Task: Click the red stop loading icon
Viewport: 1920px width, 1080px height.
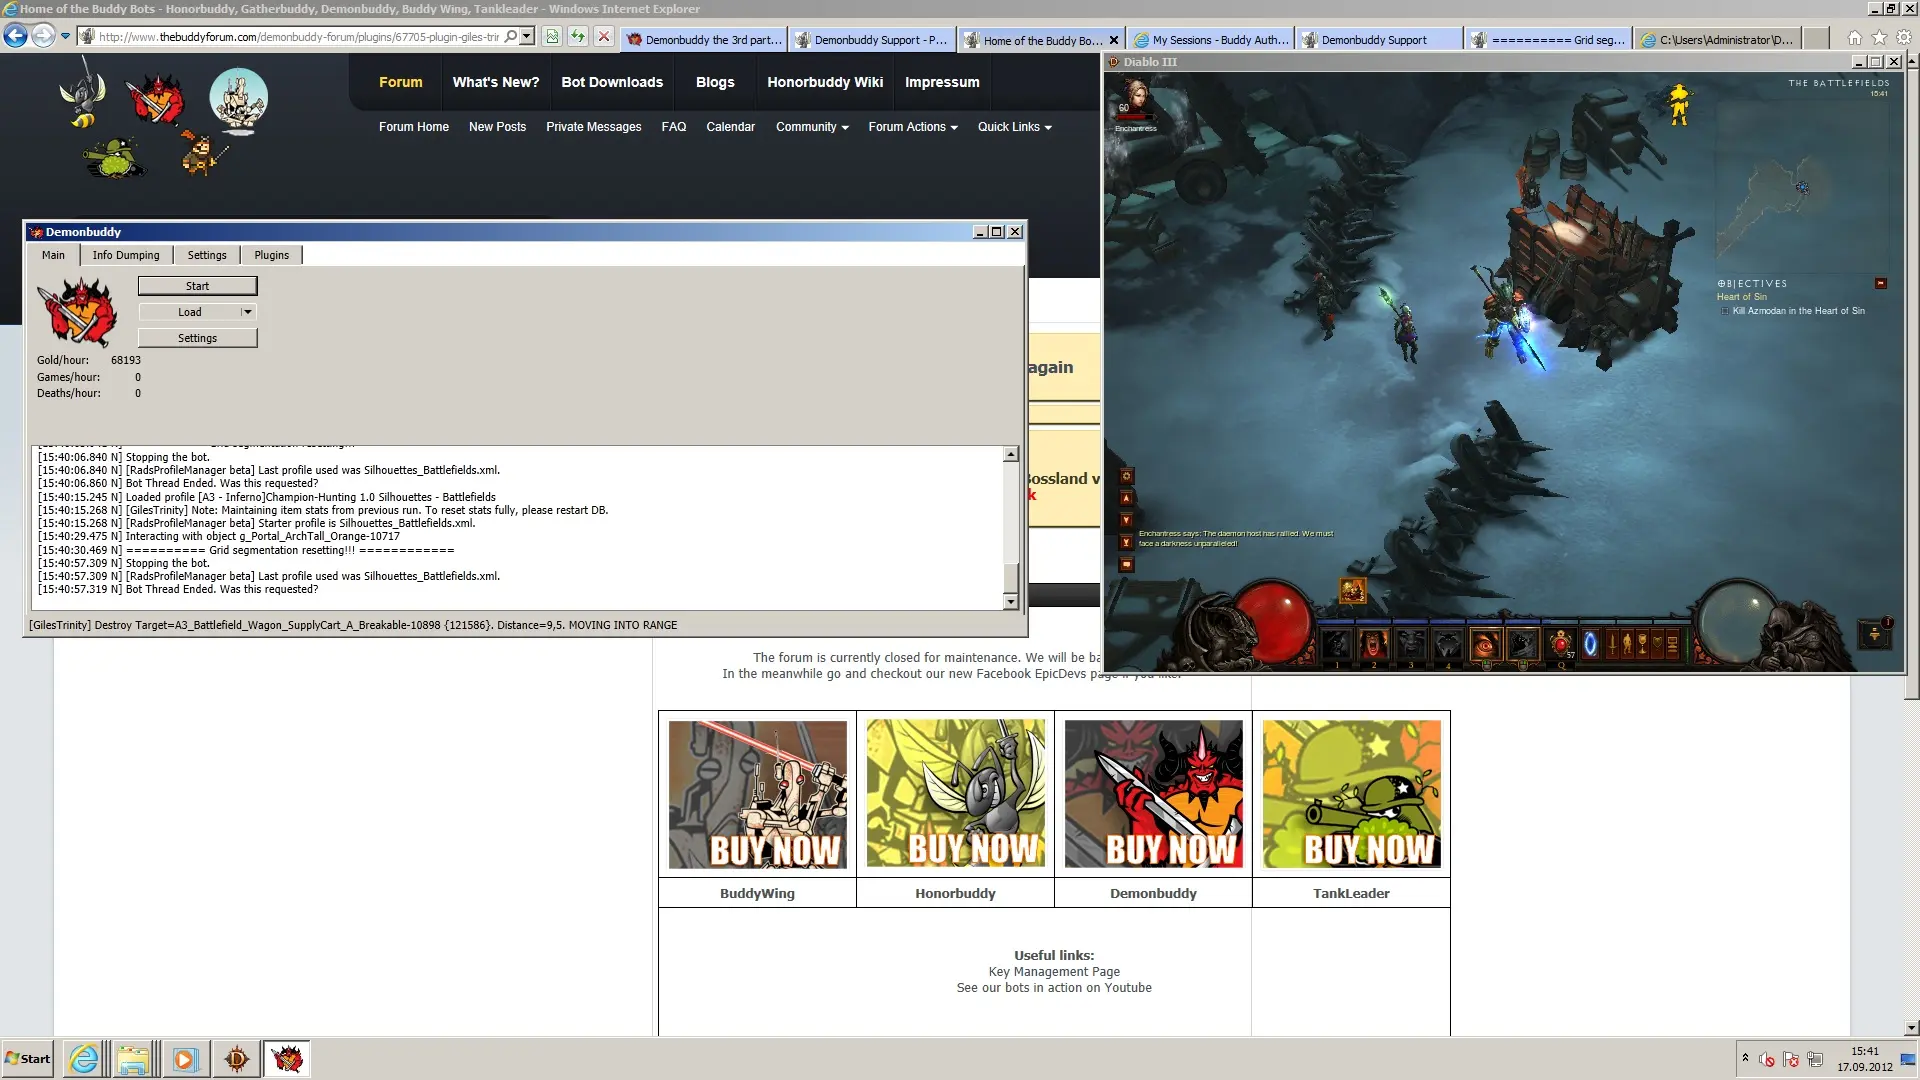Action: (603, 37)
